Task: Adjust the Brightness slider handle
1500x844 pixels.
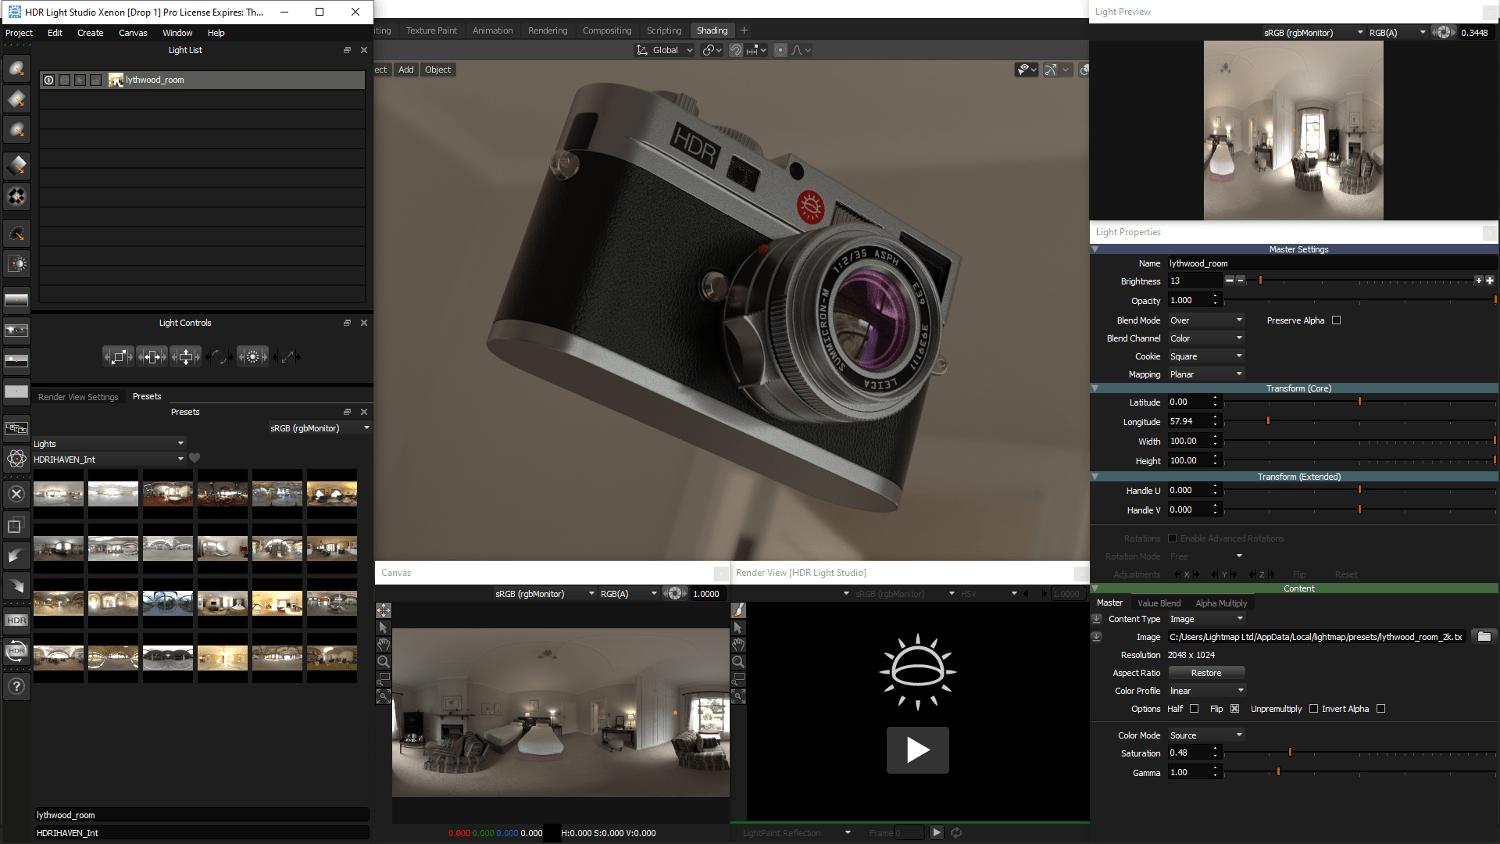Action: (1260, 281)
